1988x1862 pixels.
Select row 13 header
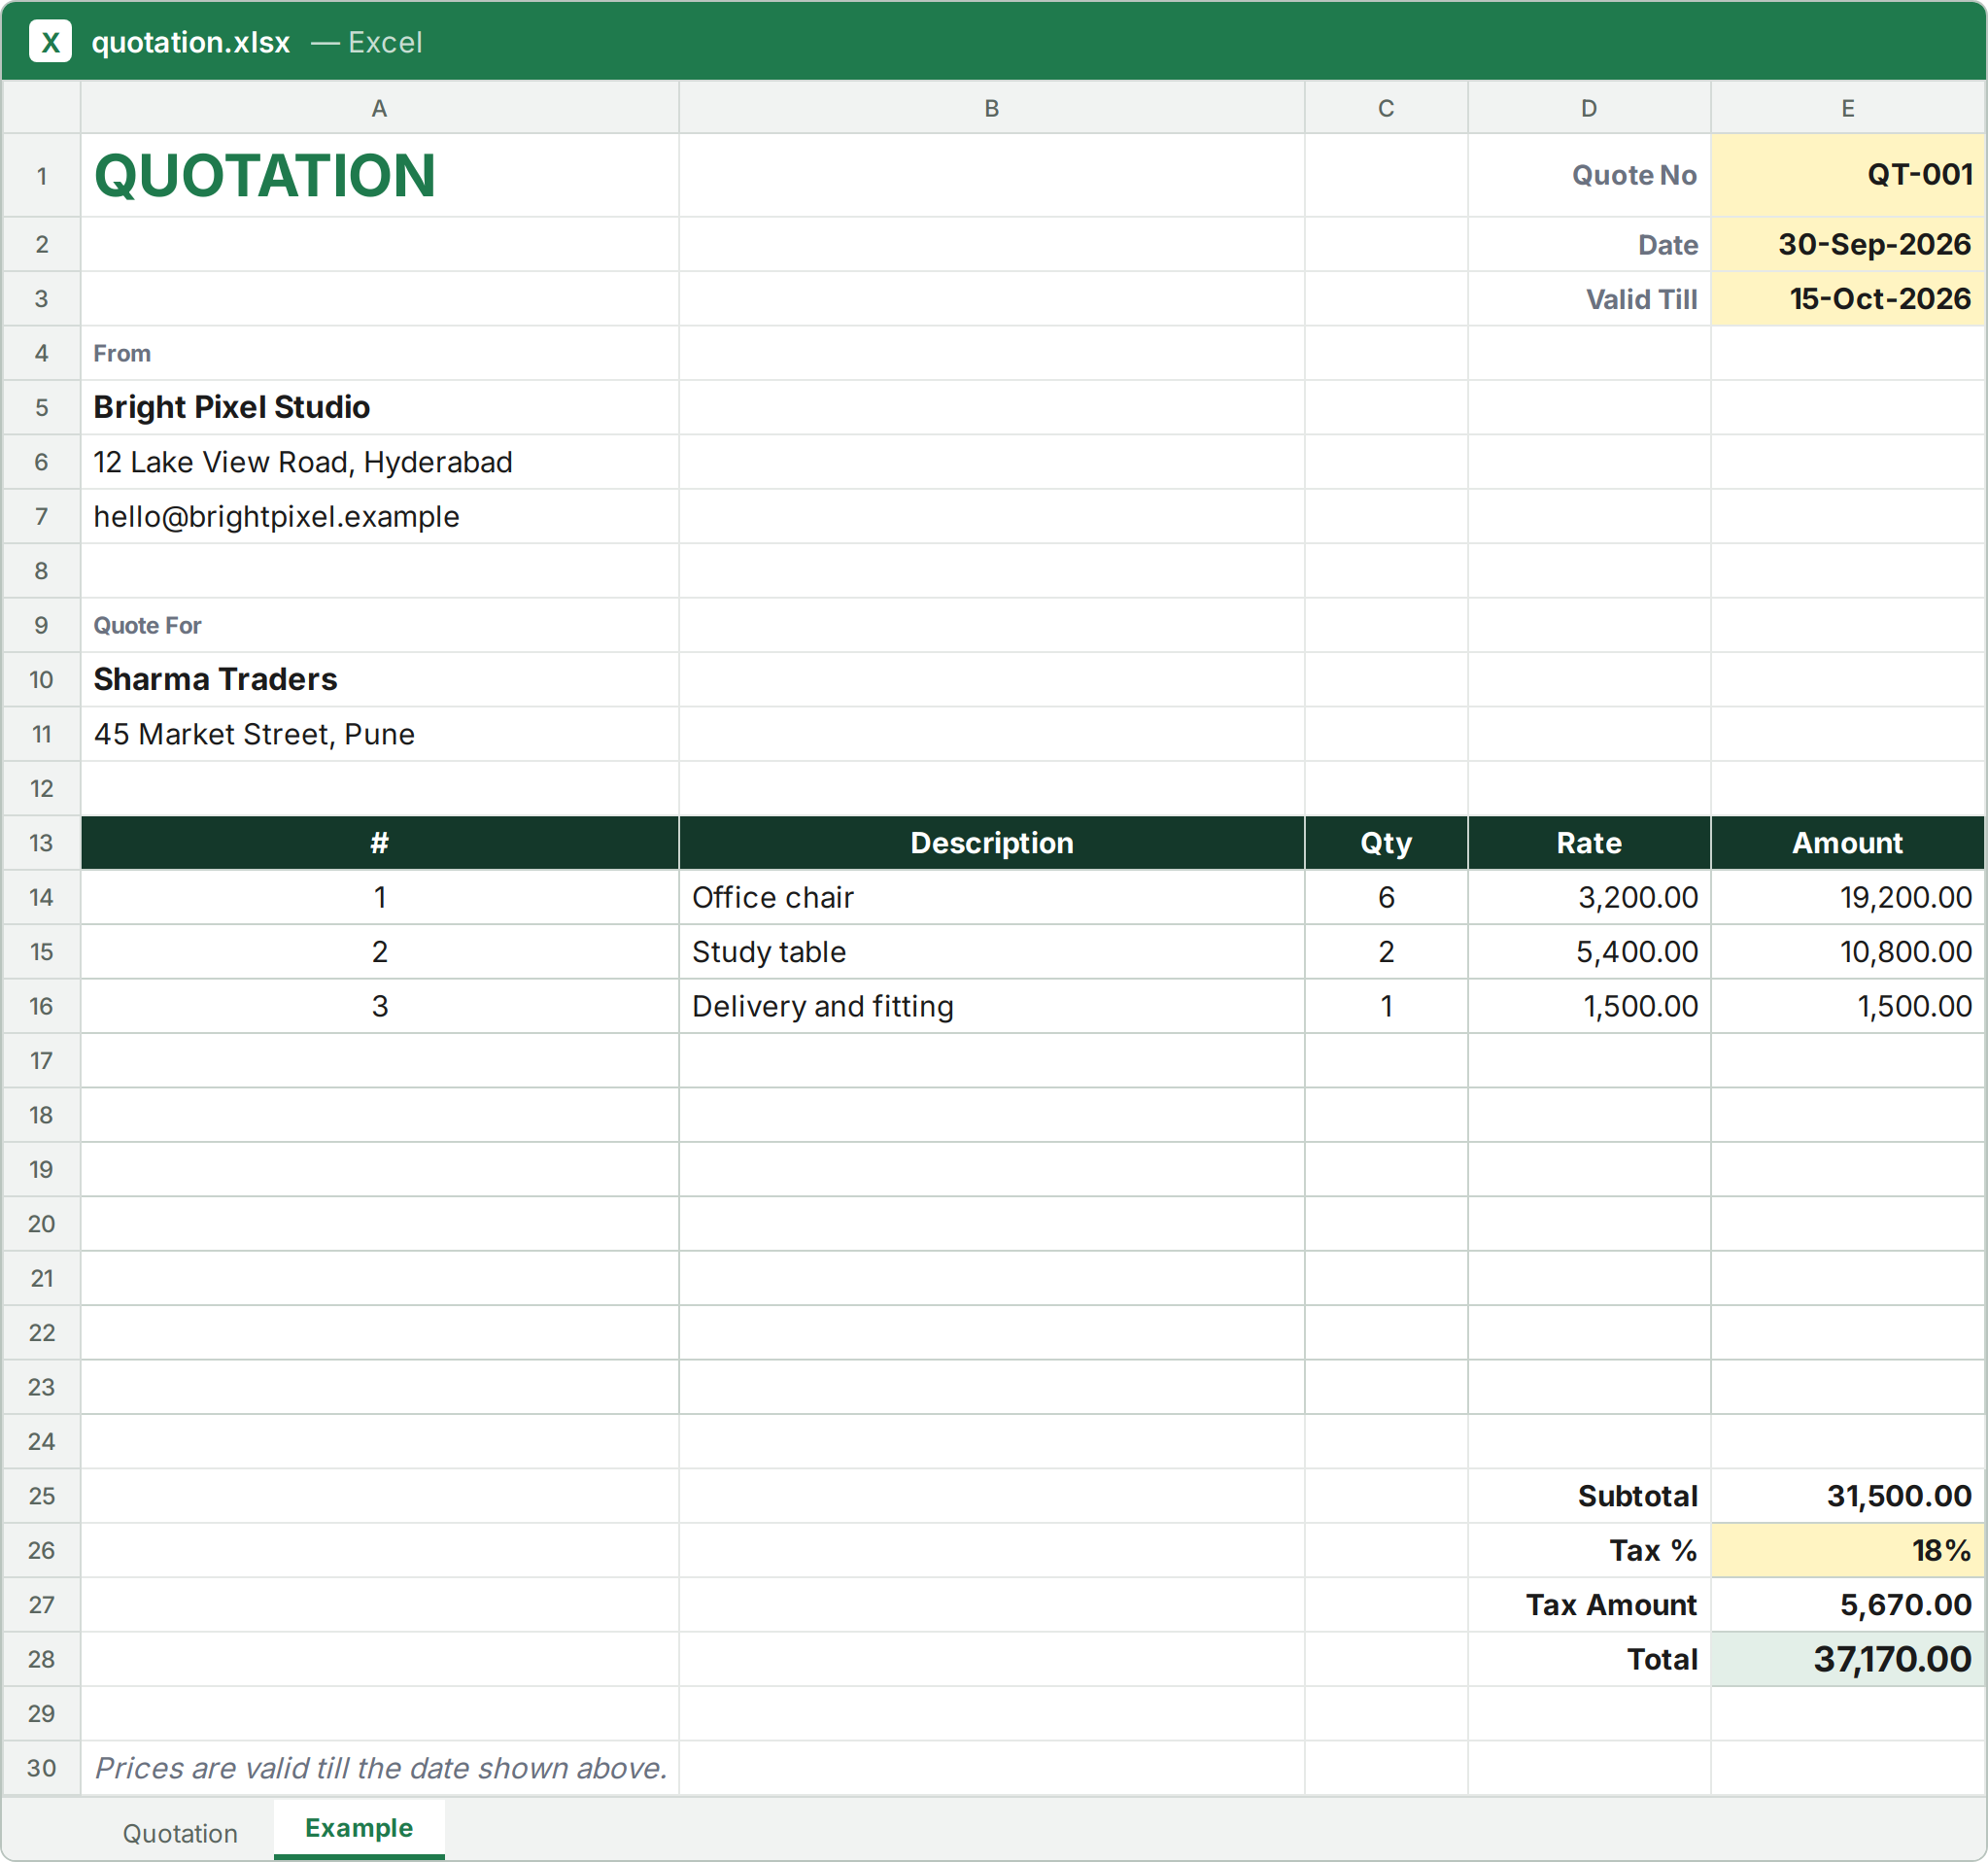41,843
